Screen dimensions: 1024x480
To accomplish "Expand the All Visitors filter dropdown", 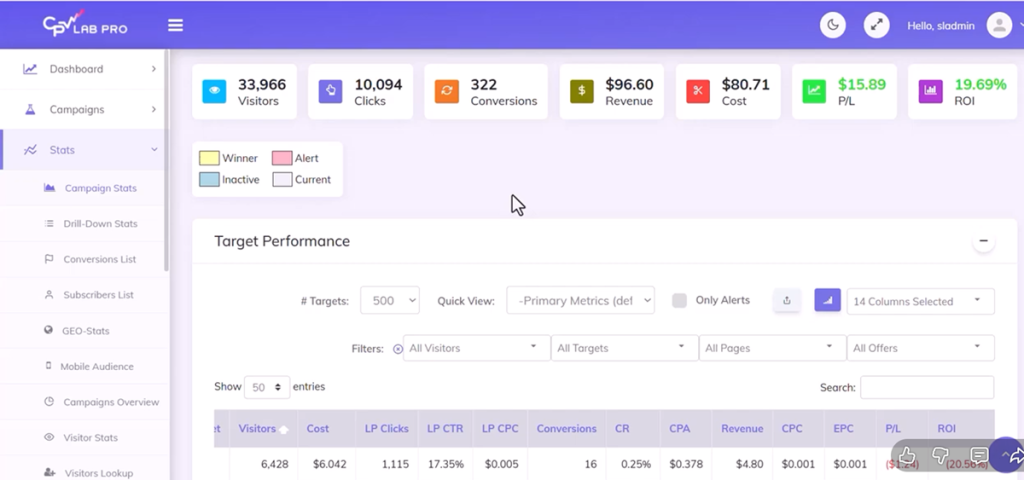I will tap(476, 348).
